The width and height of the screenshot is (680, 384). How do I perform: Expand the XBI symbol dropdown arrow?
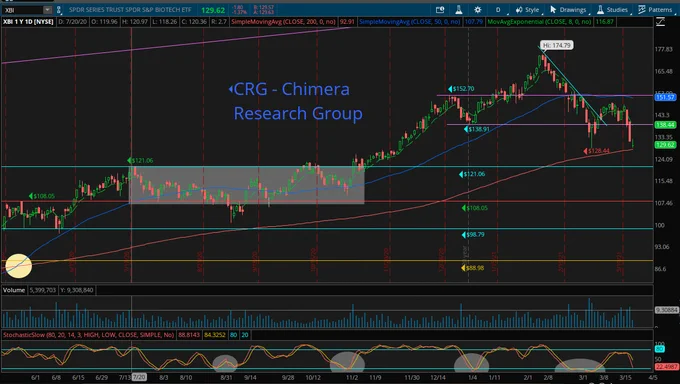point(47,10)
